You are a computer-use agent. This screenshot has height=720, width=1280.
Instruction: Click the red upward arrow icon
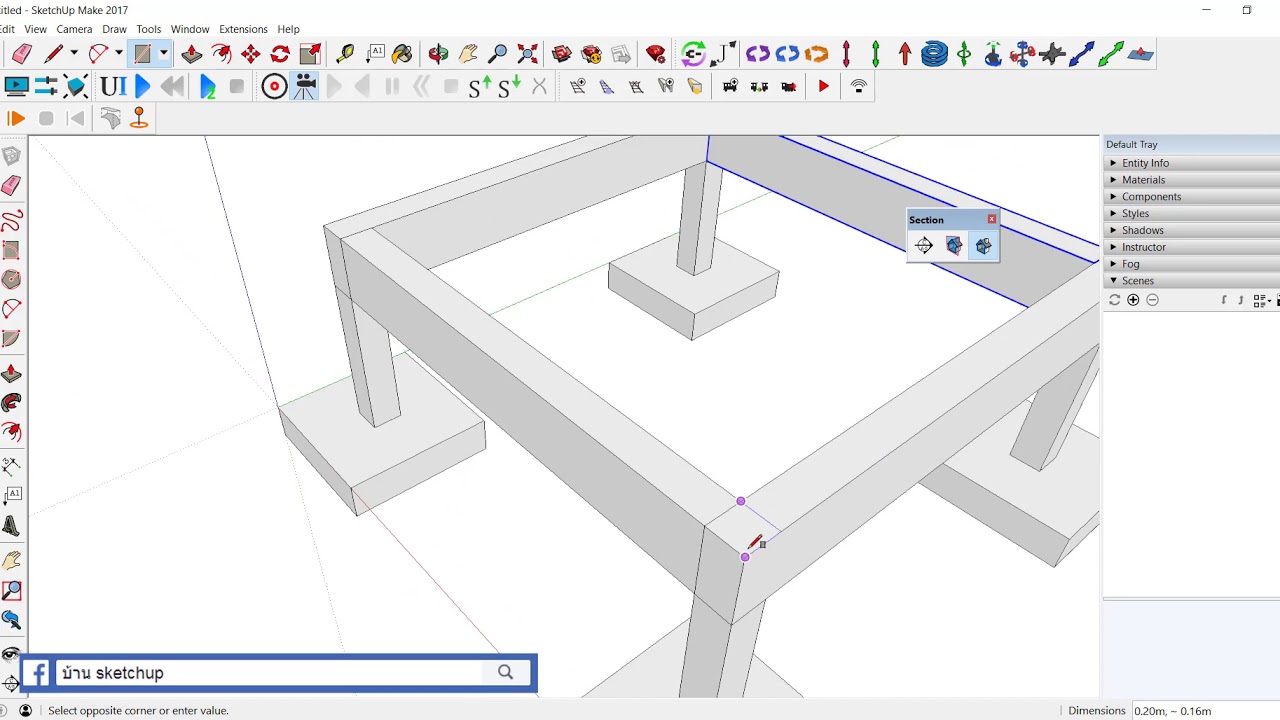[904, 54]
